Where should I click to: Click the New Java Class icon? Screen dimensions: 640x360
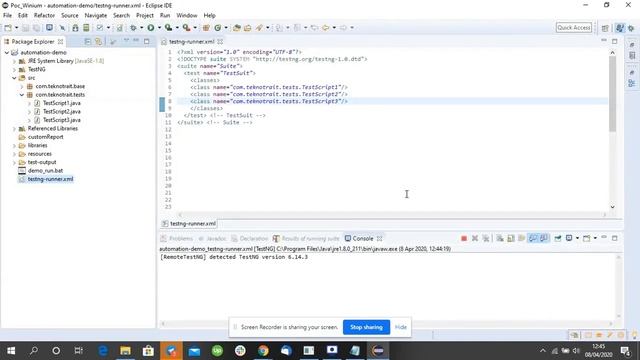tap(218, 28)
